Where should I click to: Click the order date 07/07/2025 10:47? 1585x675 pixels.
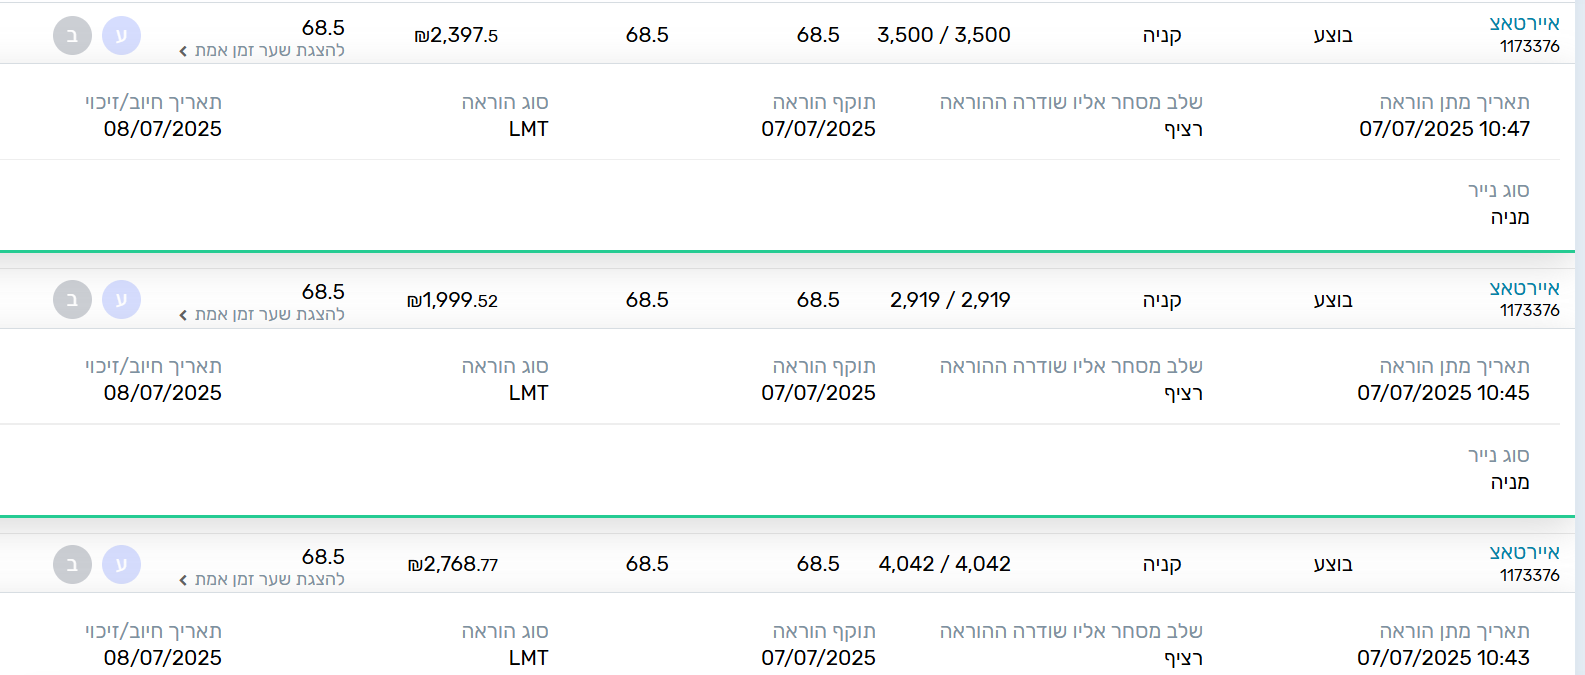(1444, 129)
